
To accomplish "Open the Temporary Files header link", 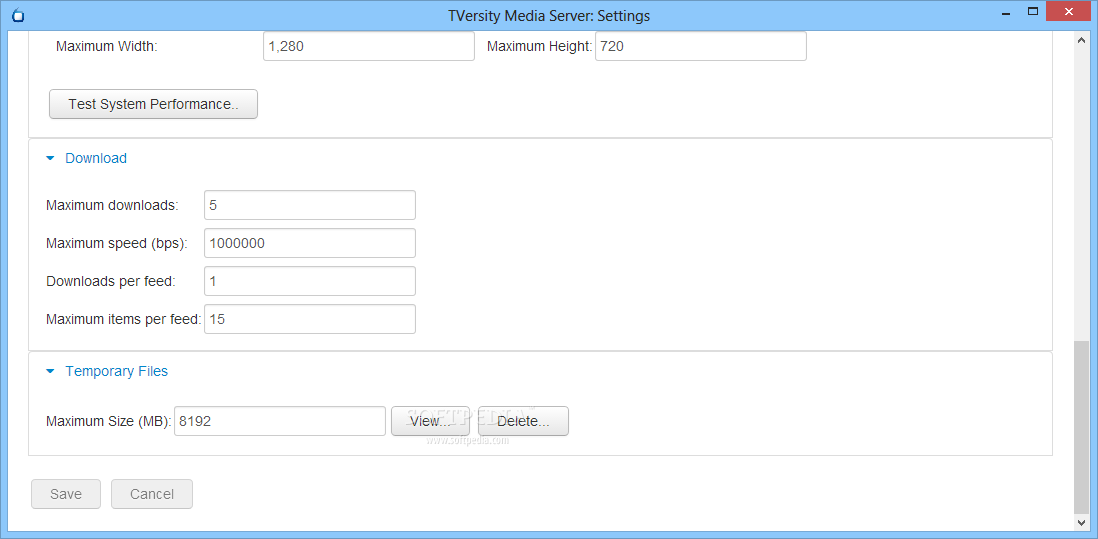I will click(116, 371).
